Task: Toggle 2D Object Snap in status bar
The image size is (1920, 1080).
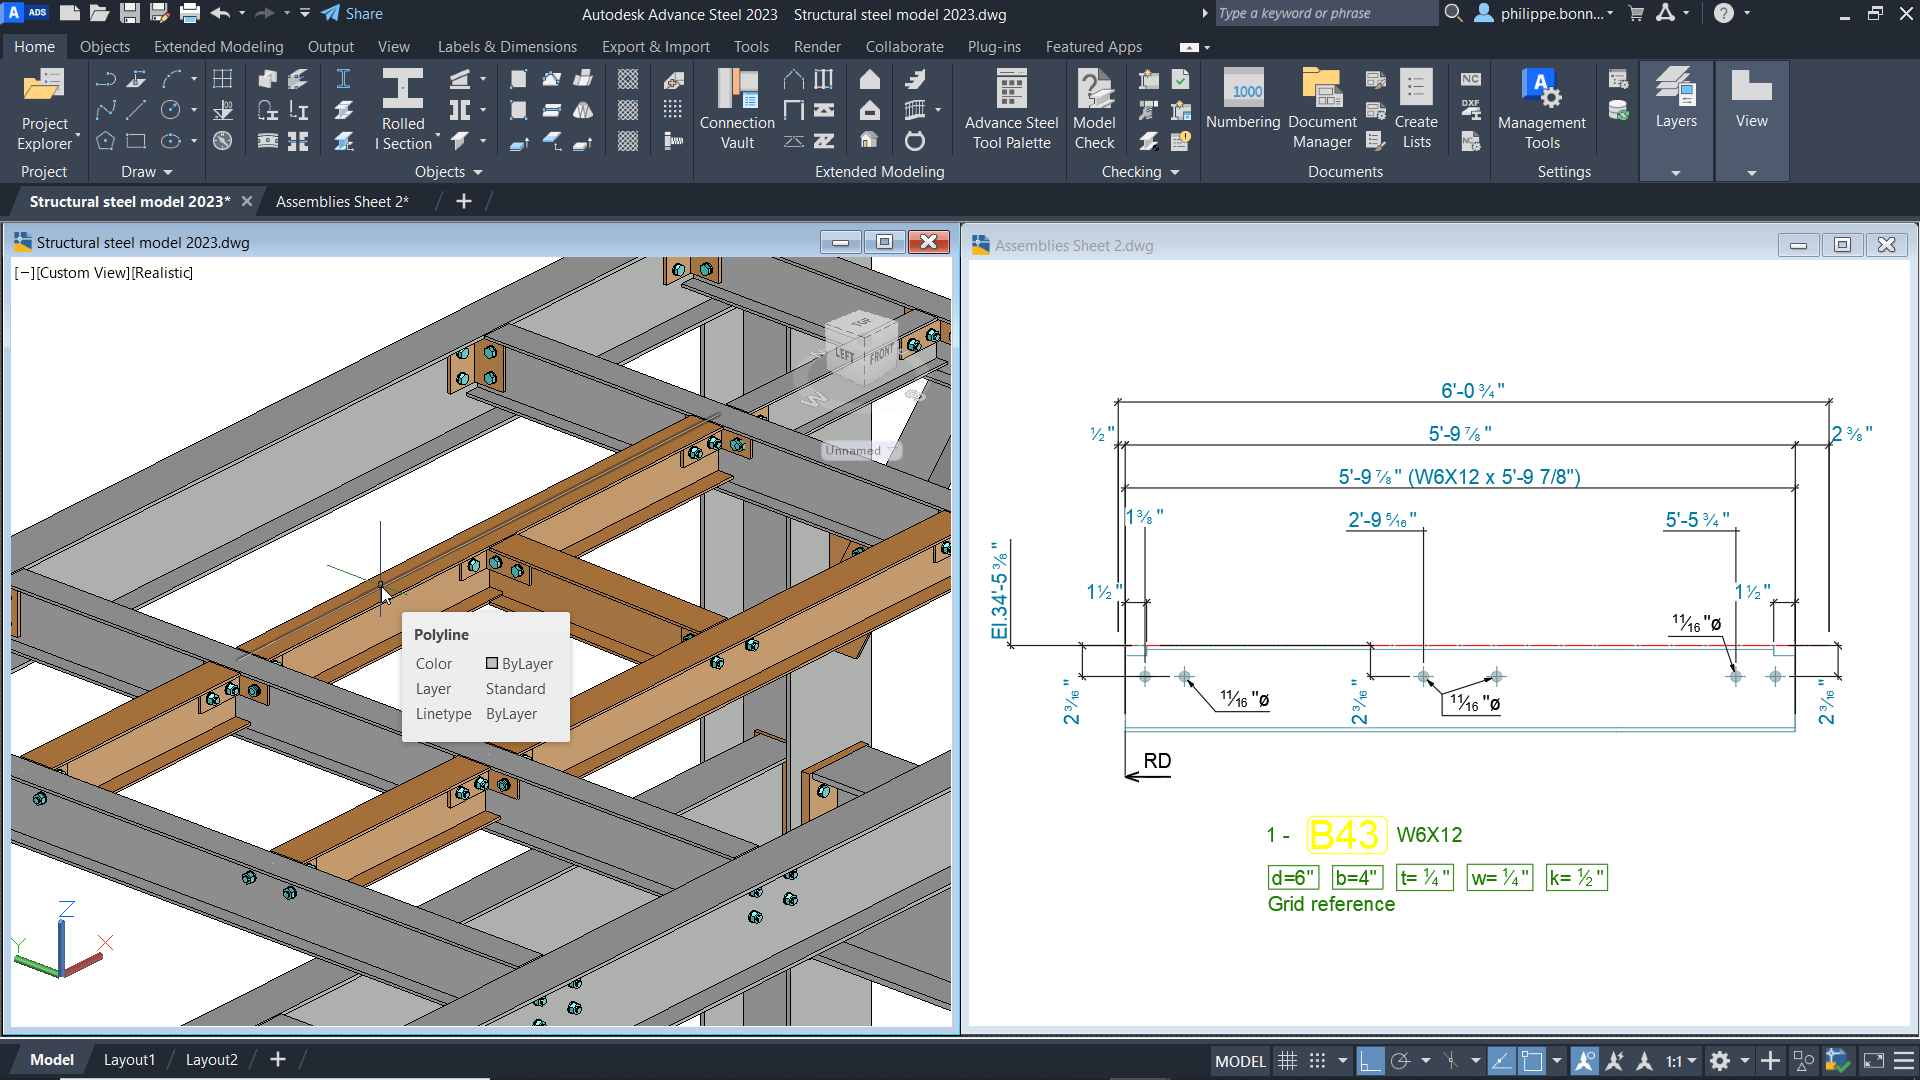Action: click(1531, 1061)
